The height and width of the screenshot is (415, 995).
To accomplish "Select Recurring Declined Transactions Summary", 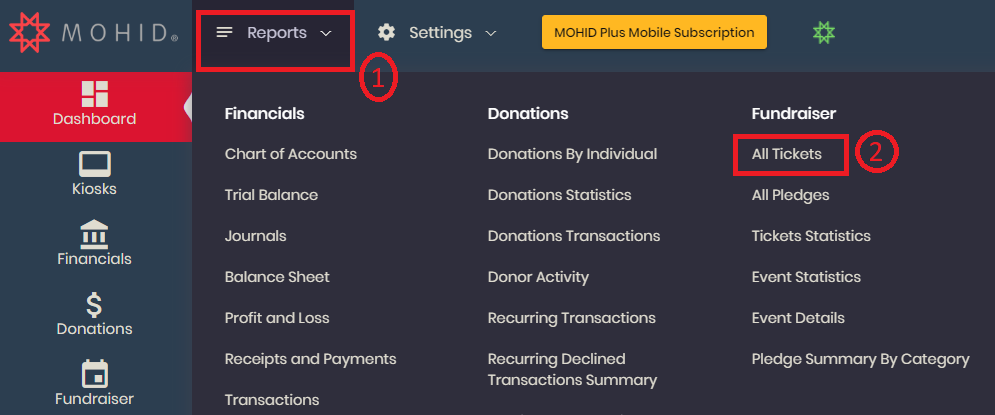I will coord(572,369).
